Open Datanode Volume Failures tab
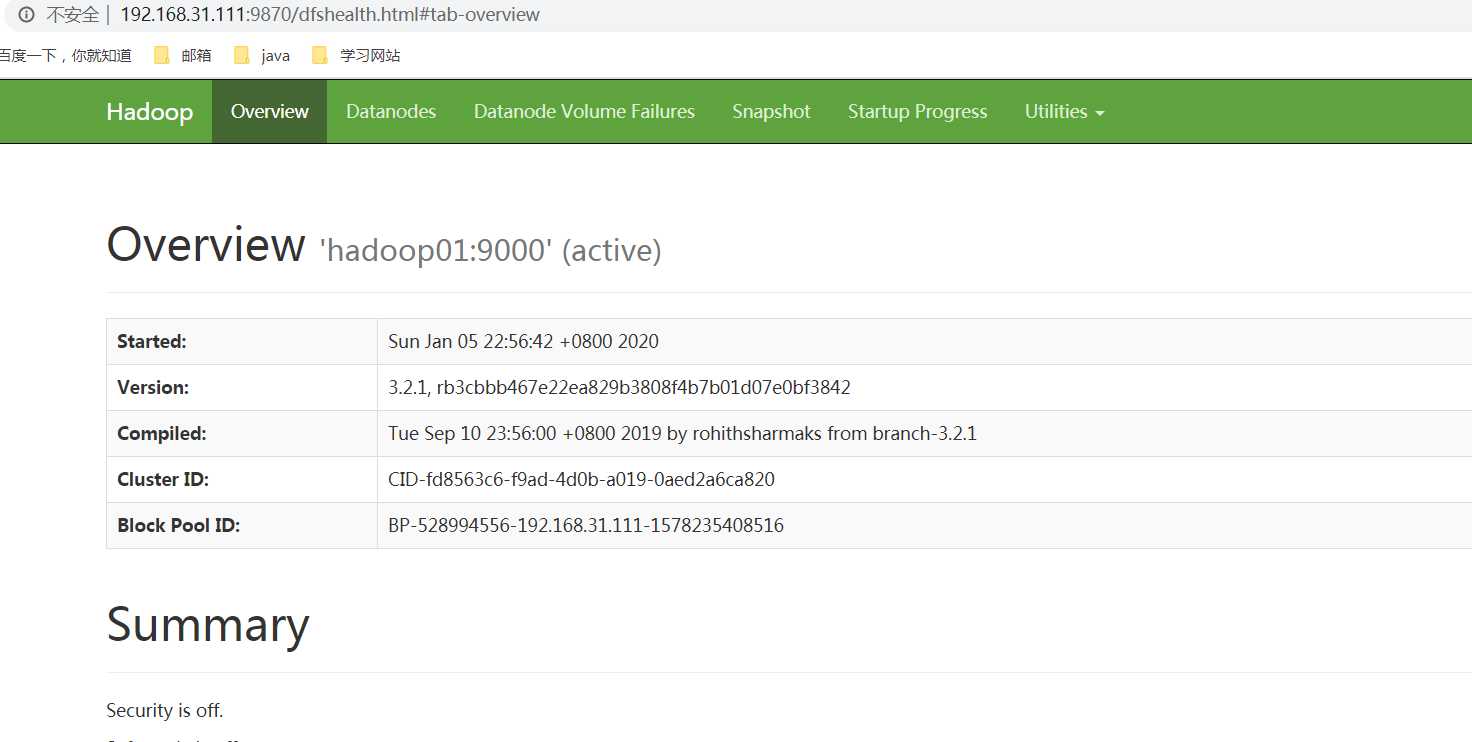The image size is (1472, 742). (584, 112)
